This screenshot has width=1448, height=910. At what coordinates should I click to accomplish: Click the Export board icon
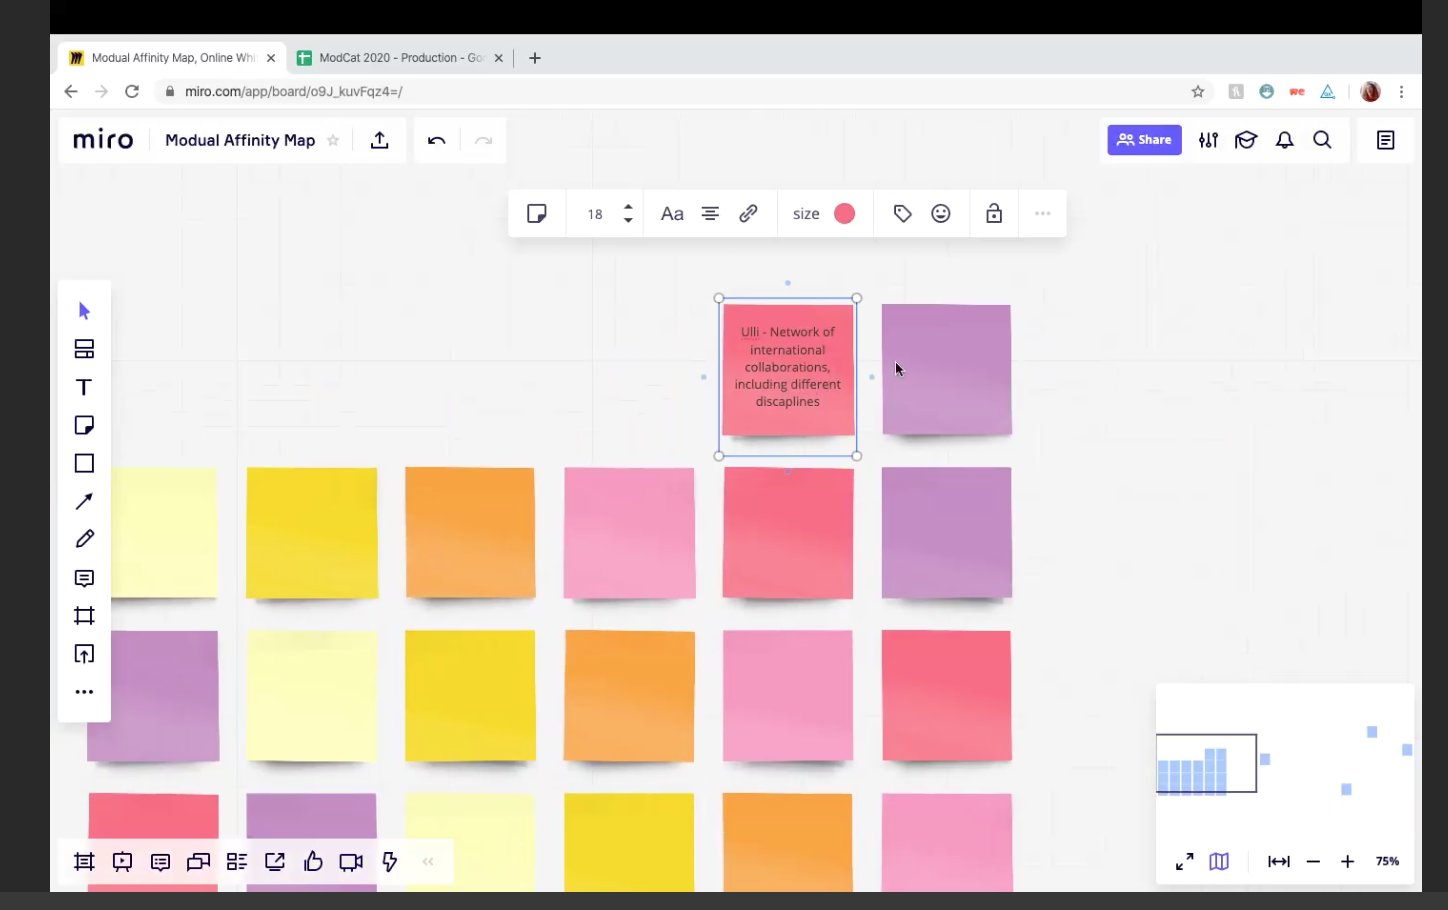[379, 140]
